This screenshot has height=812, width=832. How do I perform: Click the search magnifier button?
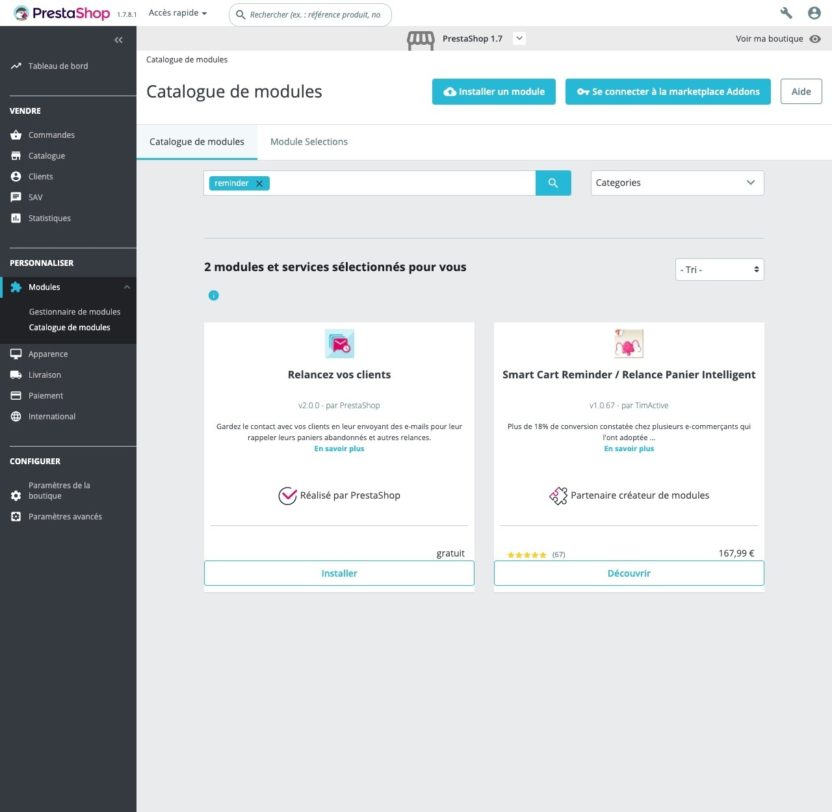553,183
